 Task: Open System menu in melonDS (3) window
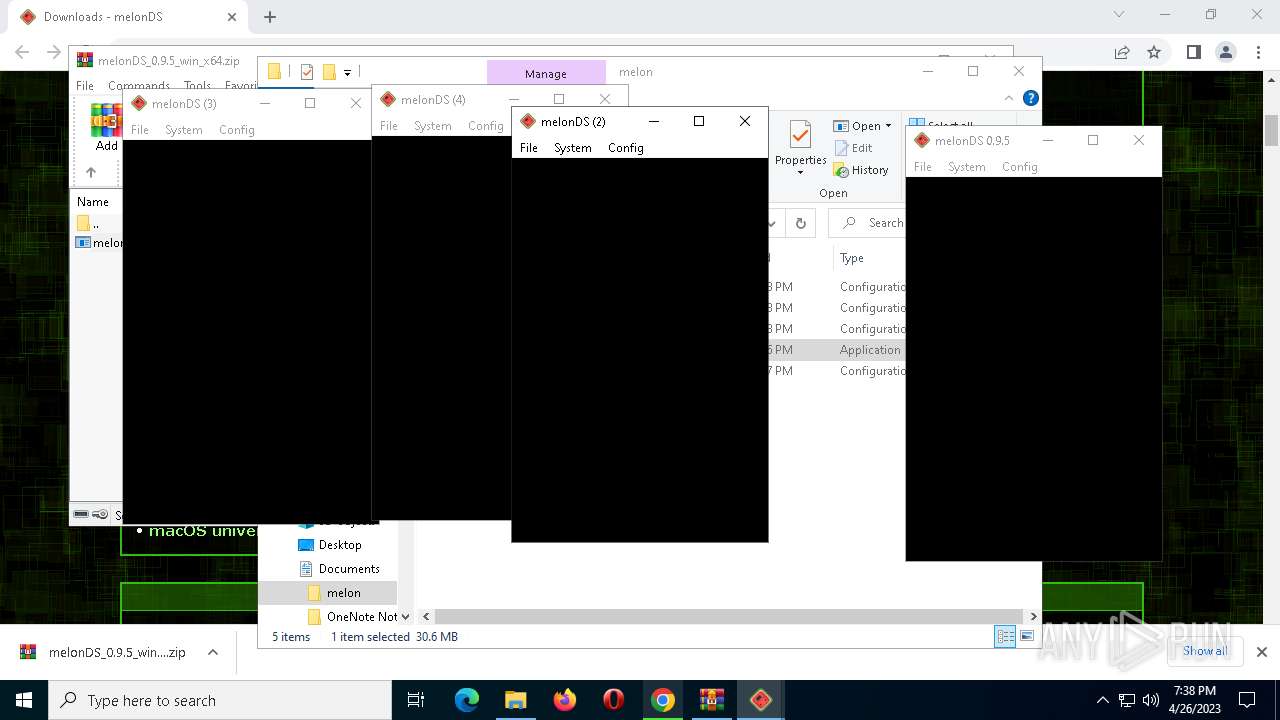pyautogui.click(x=184, y=130)
